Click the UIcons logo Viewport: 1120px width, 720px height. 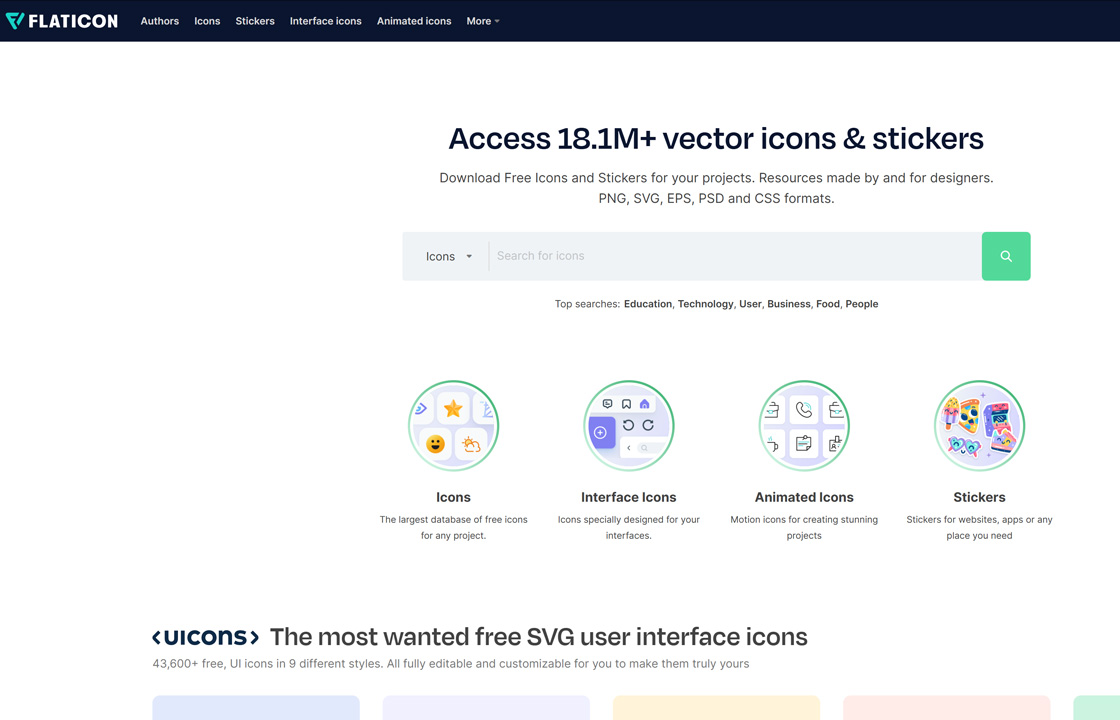tap(206, 636)
